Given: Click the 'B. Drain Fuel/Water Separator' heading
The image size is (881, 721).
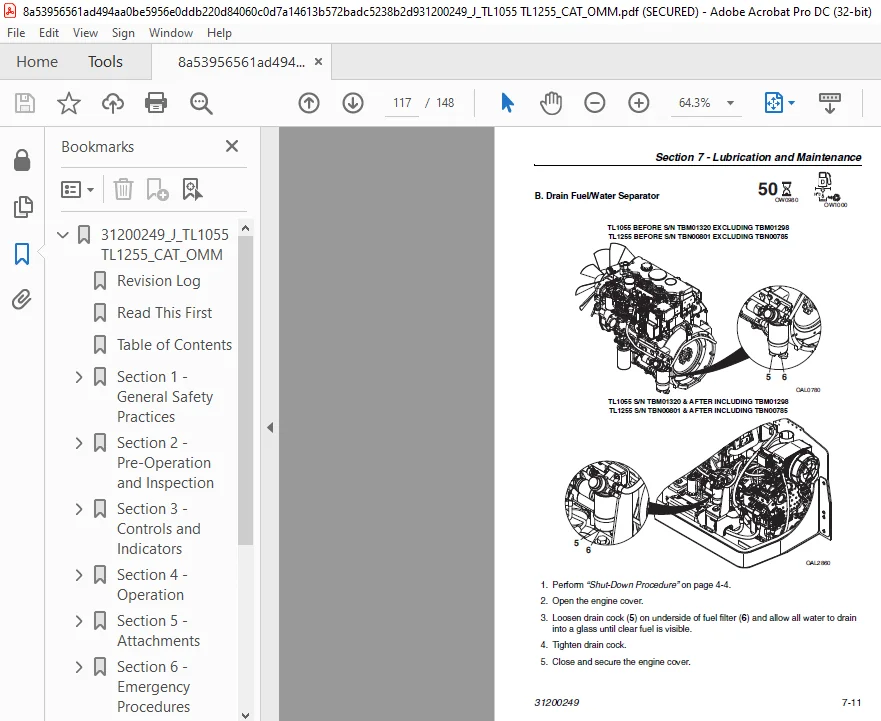Looking at the screenshot, I should (597, 196).
